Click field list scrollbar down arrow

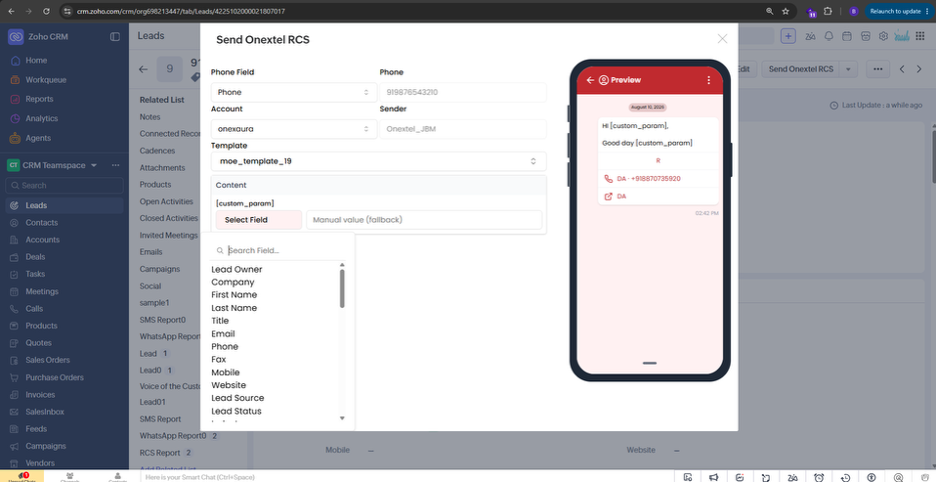tap(342, 418)
